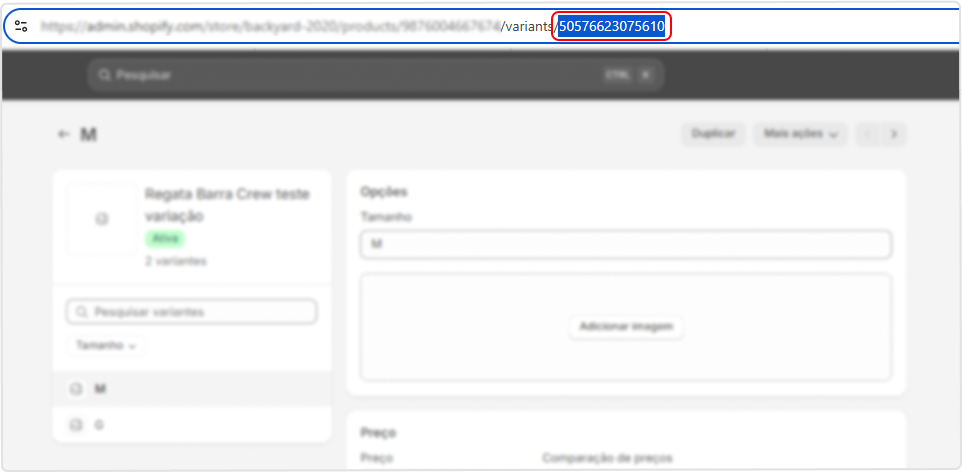This screenshot has height=473, width=962.
Task: Click the back arrow beside the M title
Action: click(x=63, y=134)
